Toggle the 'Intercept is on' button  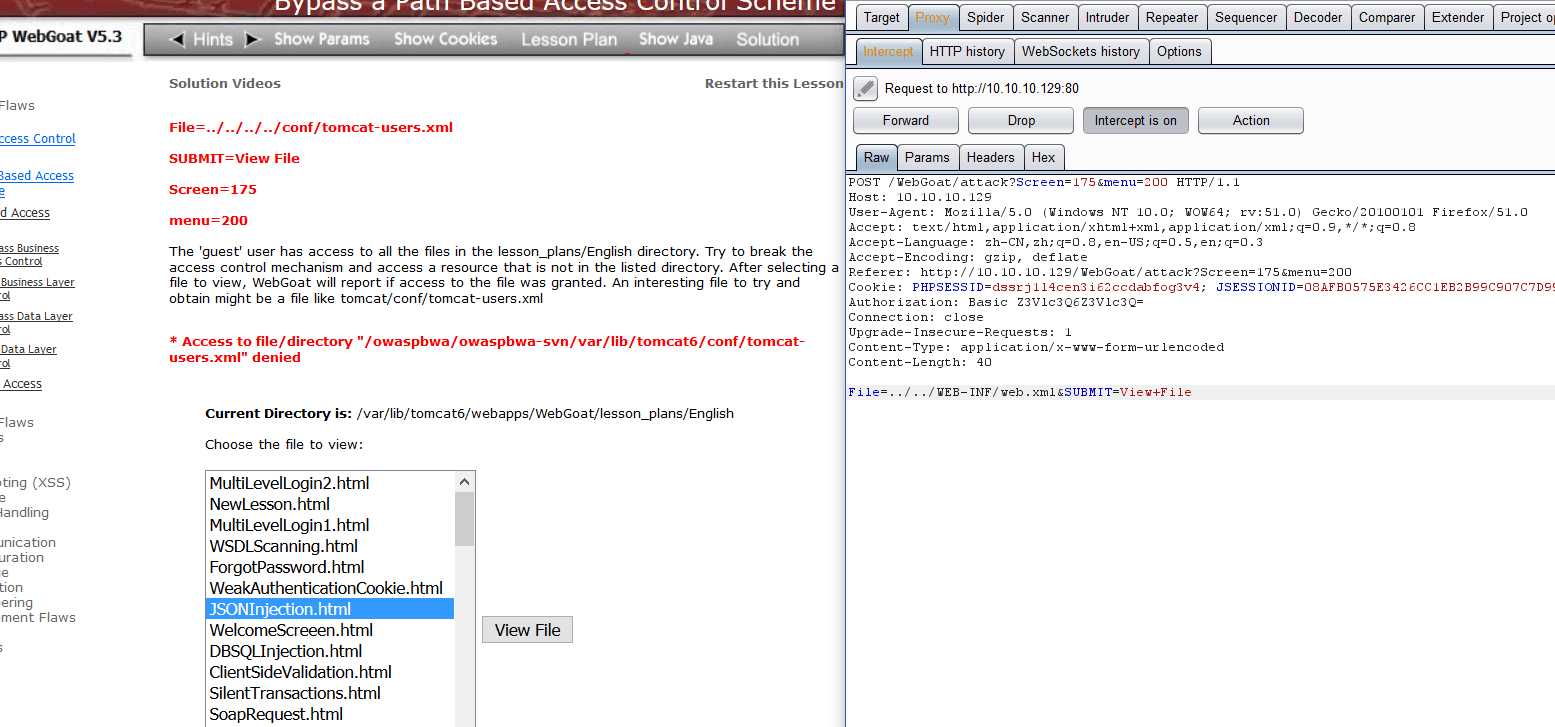pyautogui.click(x=1135, y=121)
